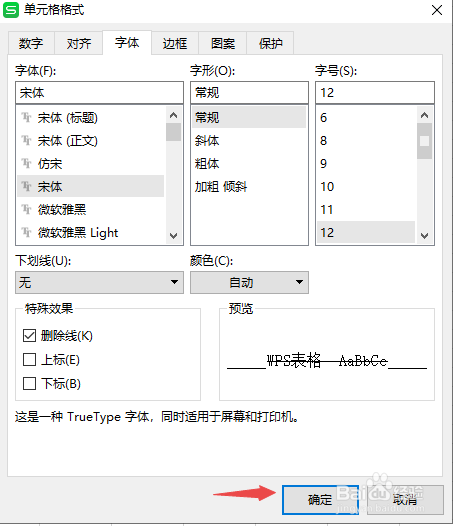Choose 微软雅黑 Light font entry
Viewport: 453px width, 526px height.
point(91,232)
